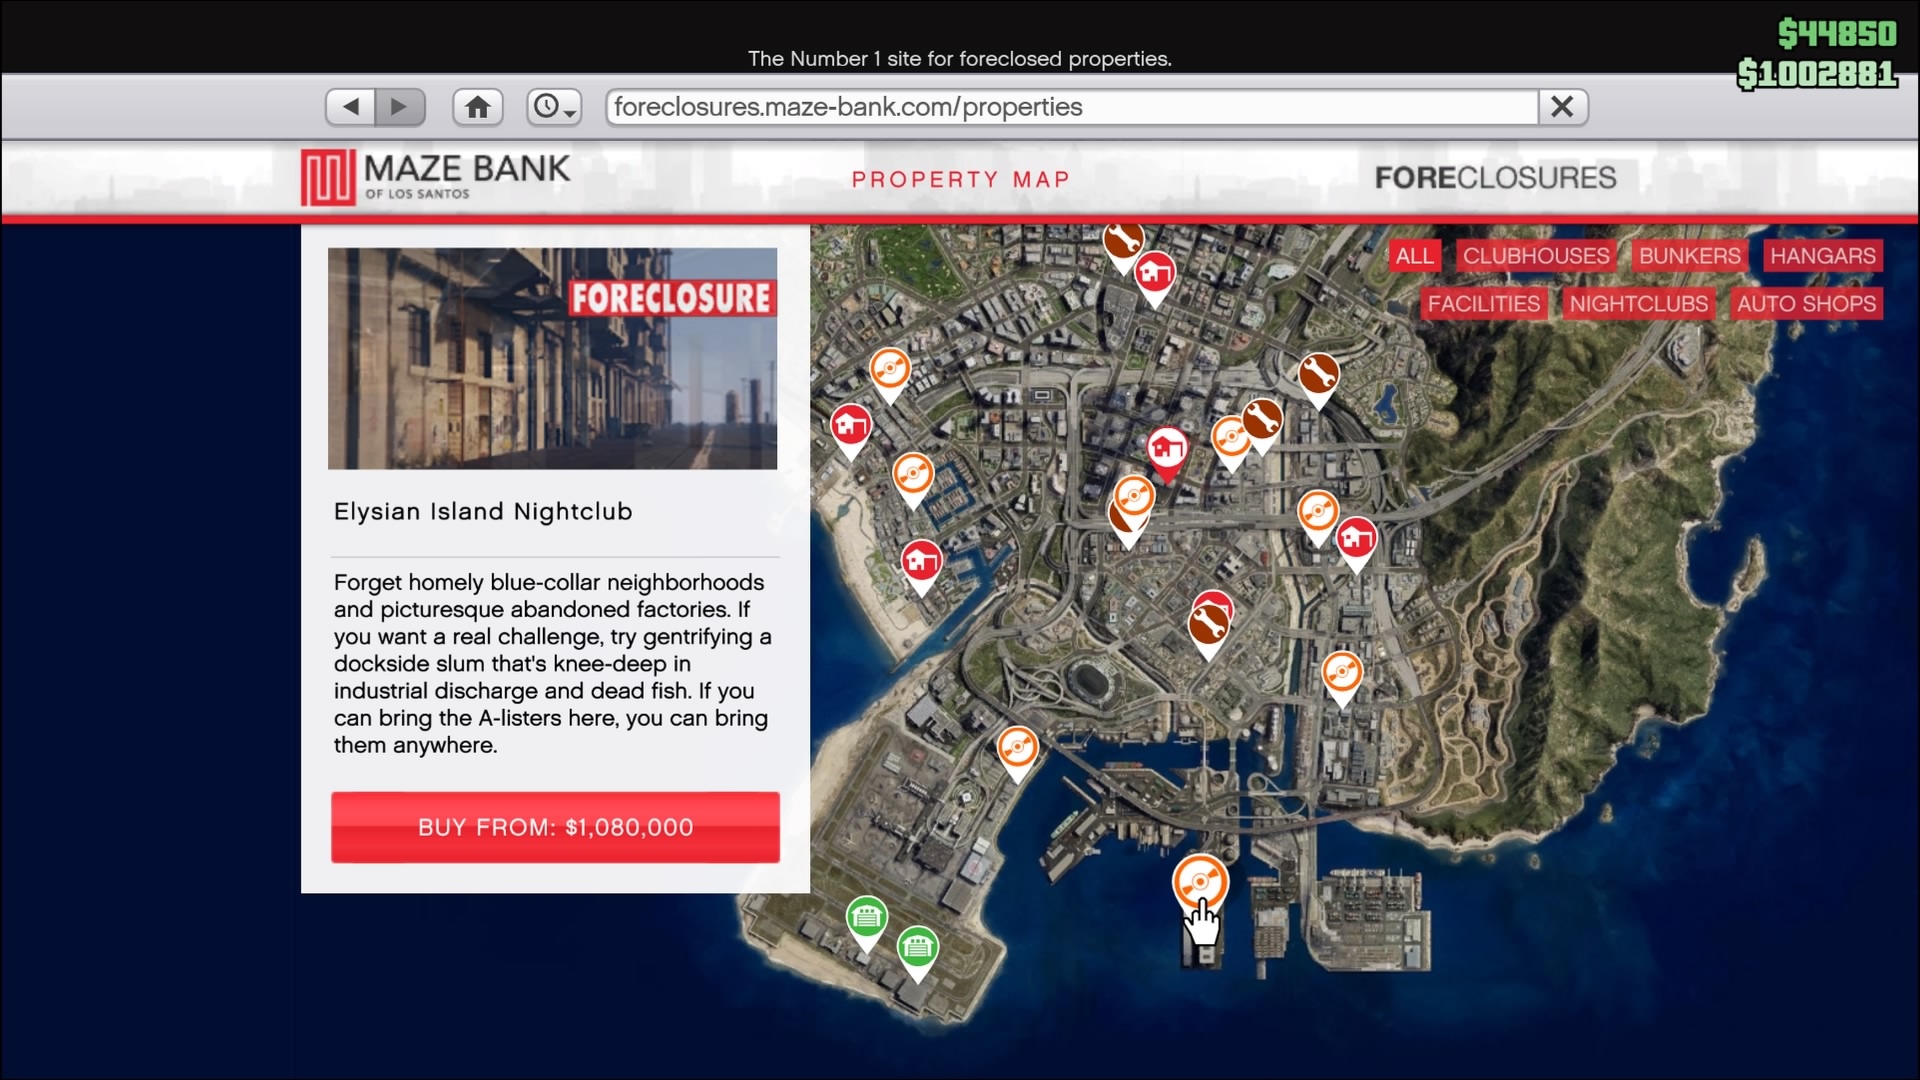Click the $44850 cash balance display

tap(1837, 34)
